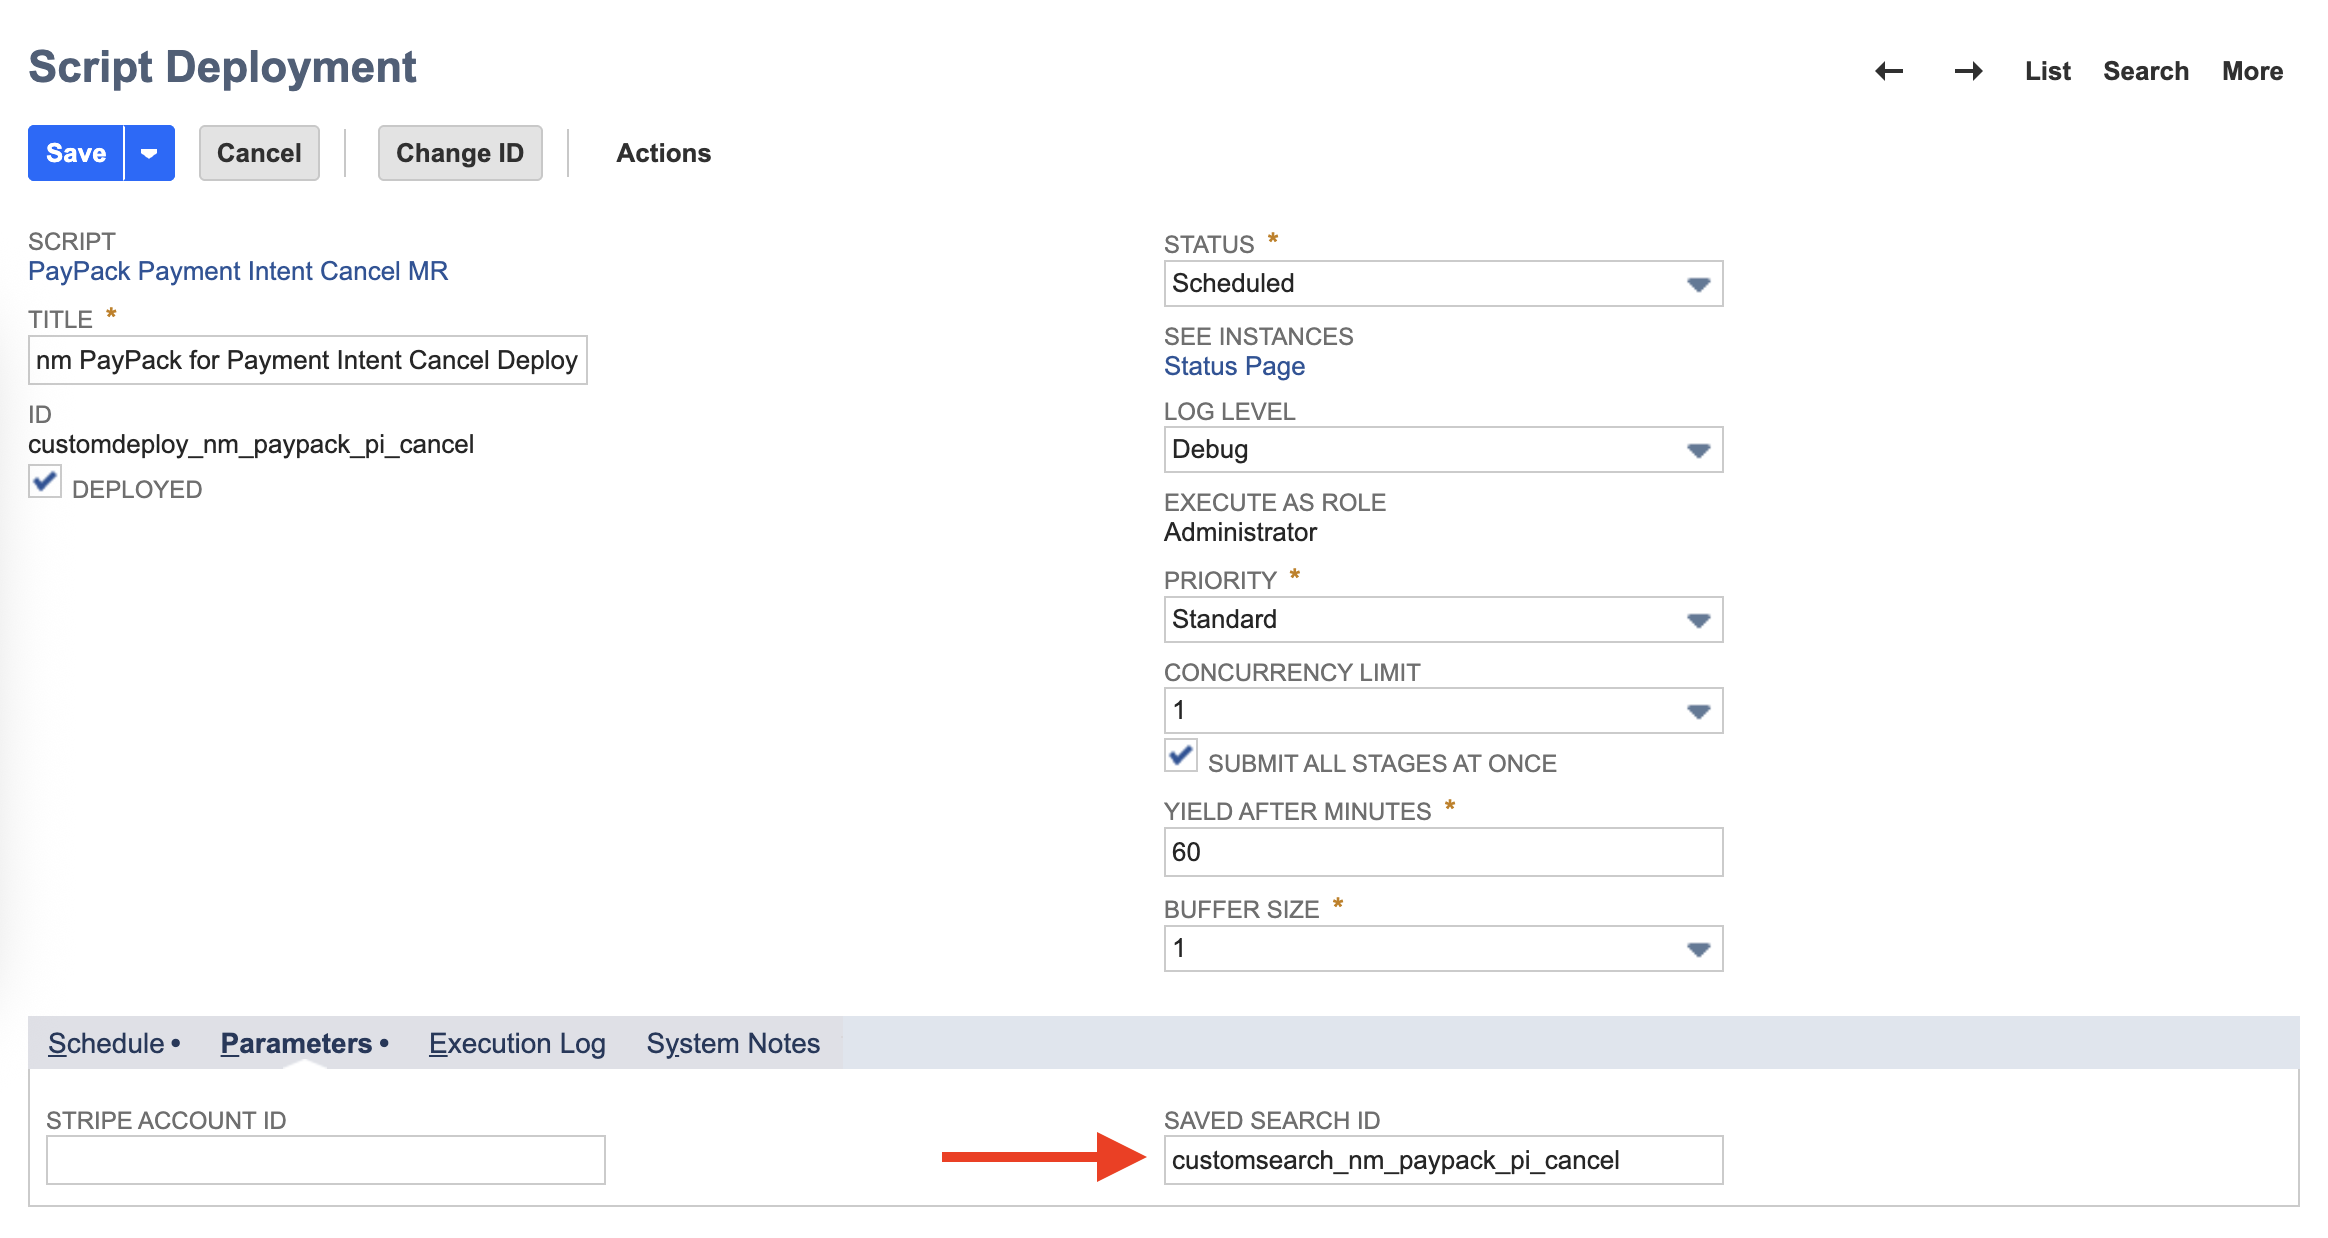Click the Stripe Account ID input field
The width and height of the screenshot is (2328, 1238).
326,1160
